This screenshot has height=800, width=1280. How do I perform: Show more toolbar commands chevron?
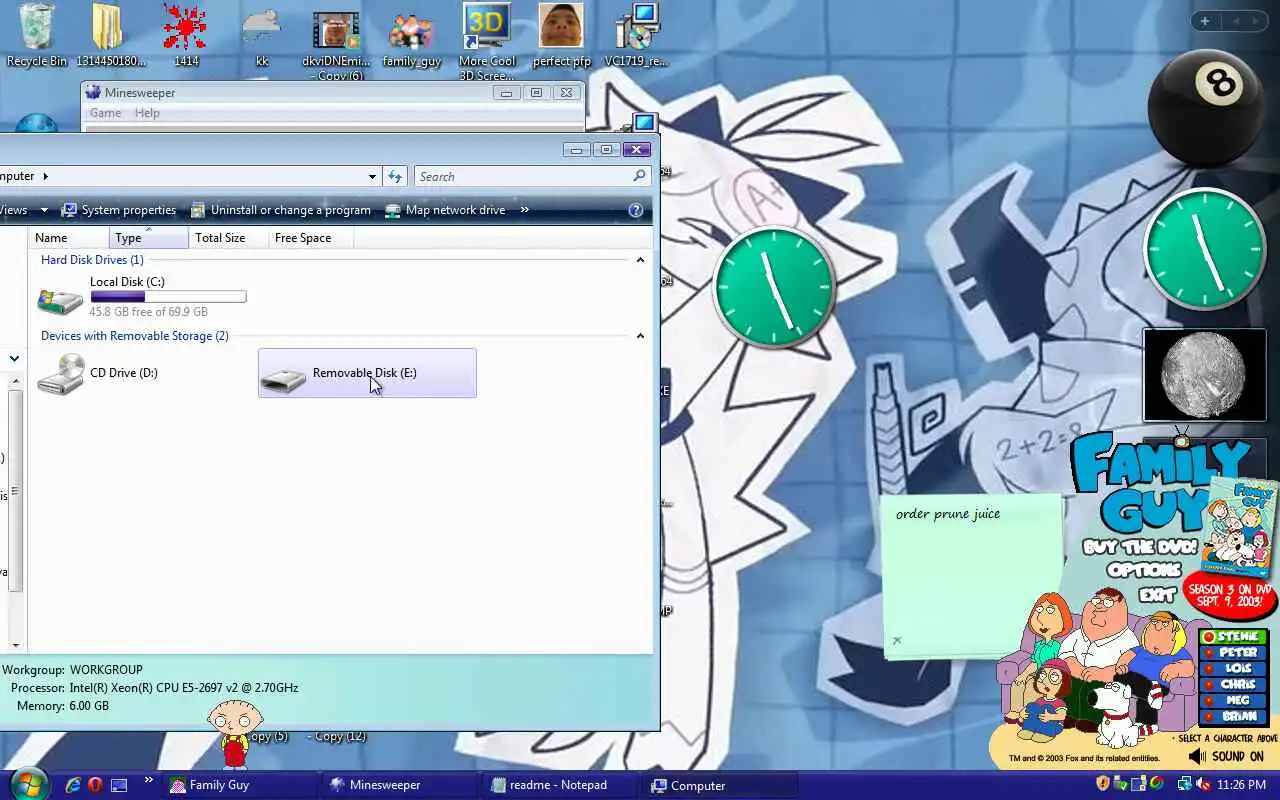pyautogui.click(x=525, y=210)
